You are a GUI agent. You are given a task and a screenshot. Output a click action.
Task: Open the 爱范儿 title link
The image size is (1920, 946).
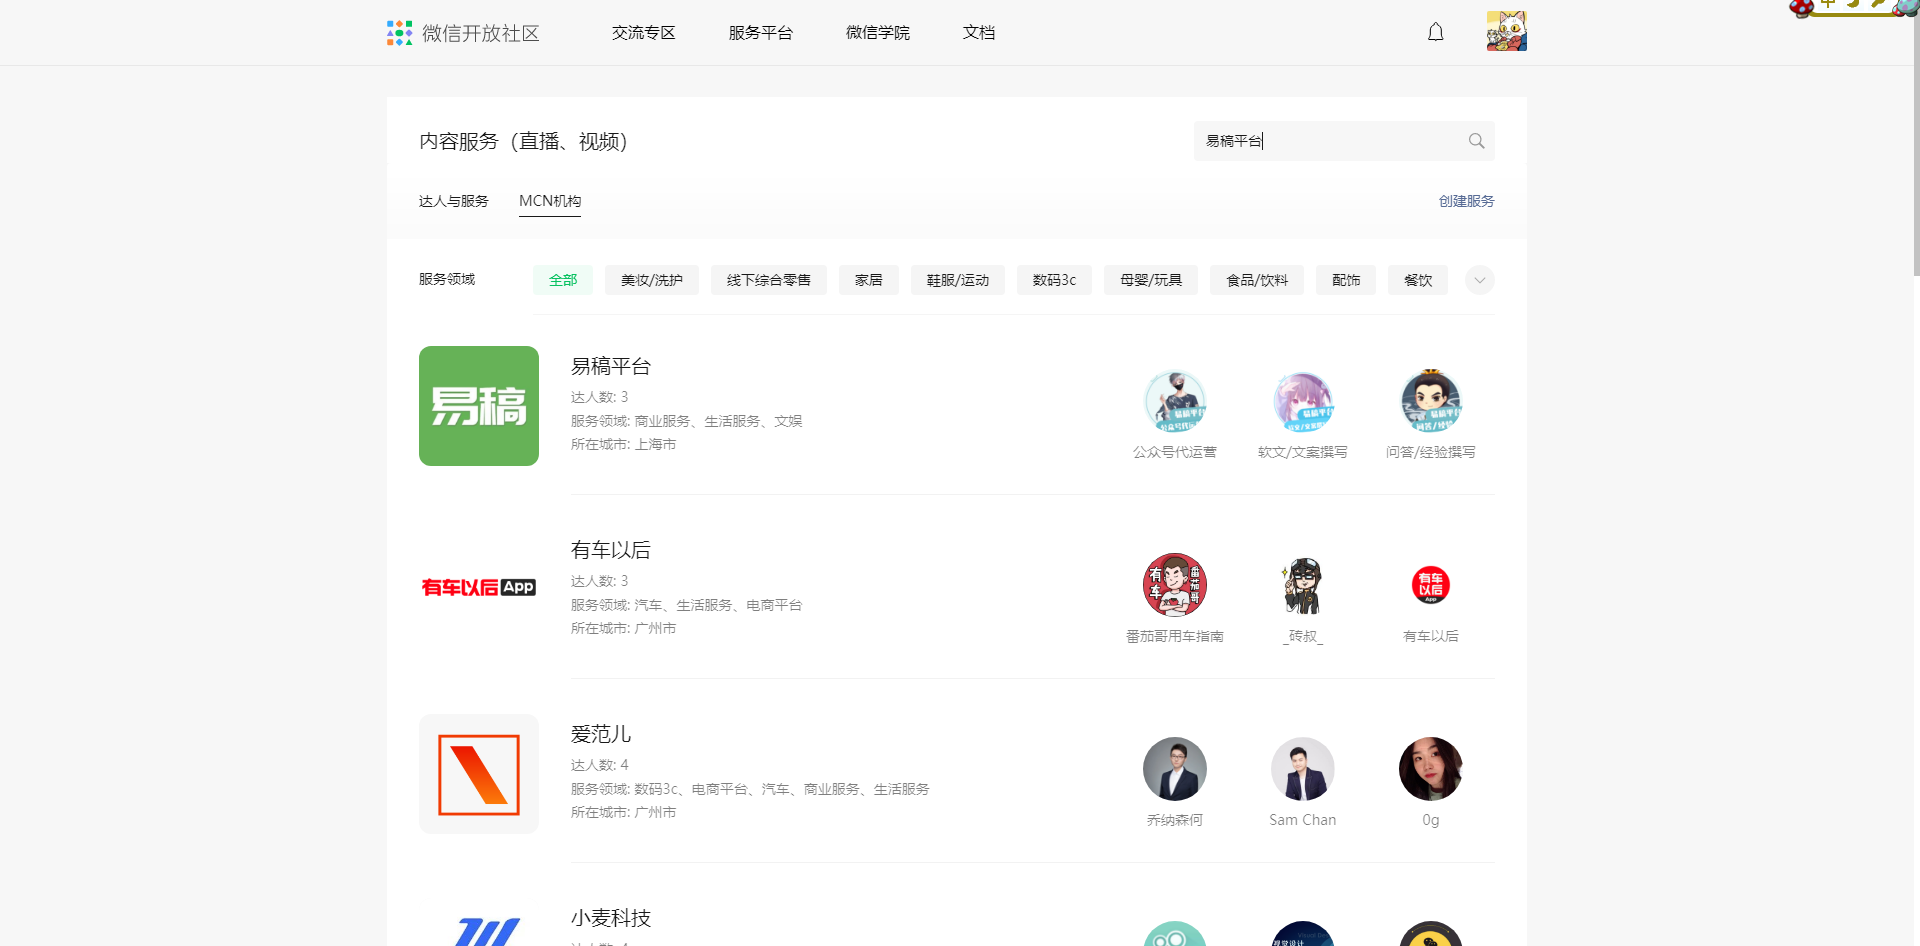click(x=601, y=734)
